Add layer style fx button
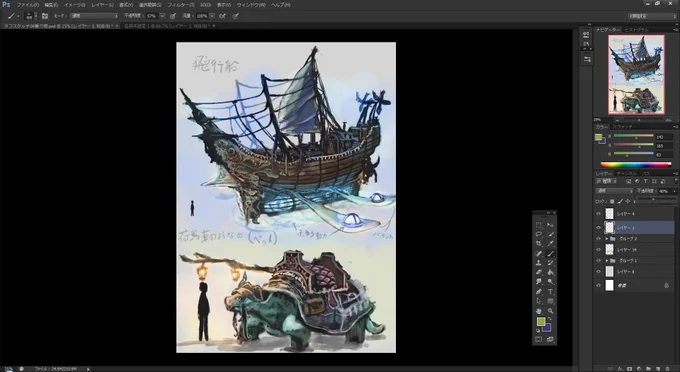Viewport: 680px width, 372px height. pyautogui.click(x=621, y=369)
